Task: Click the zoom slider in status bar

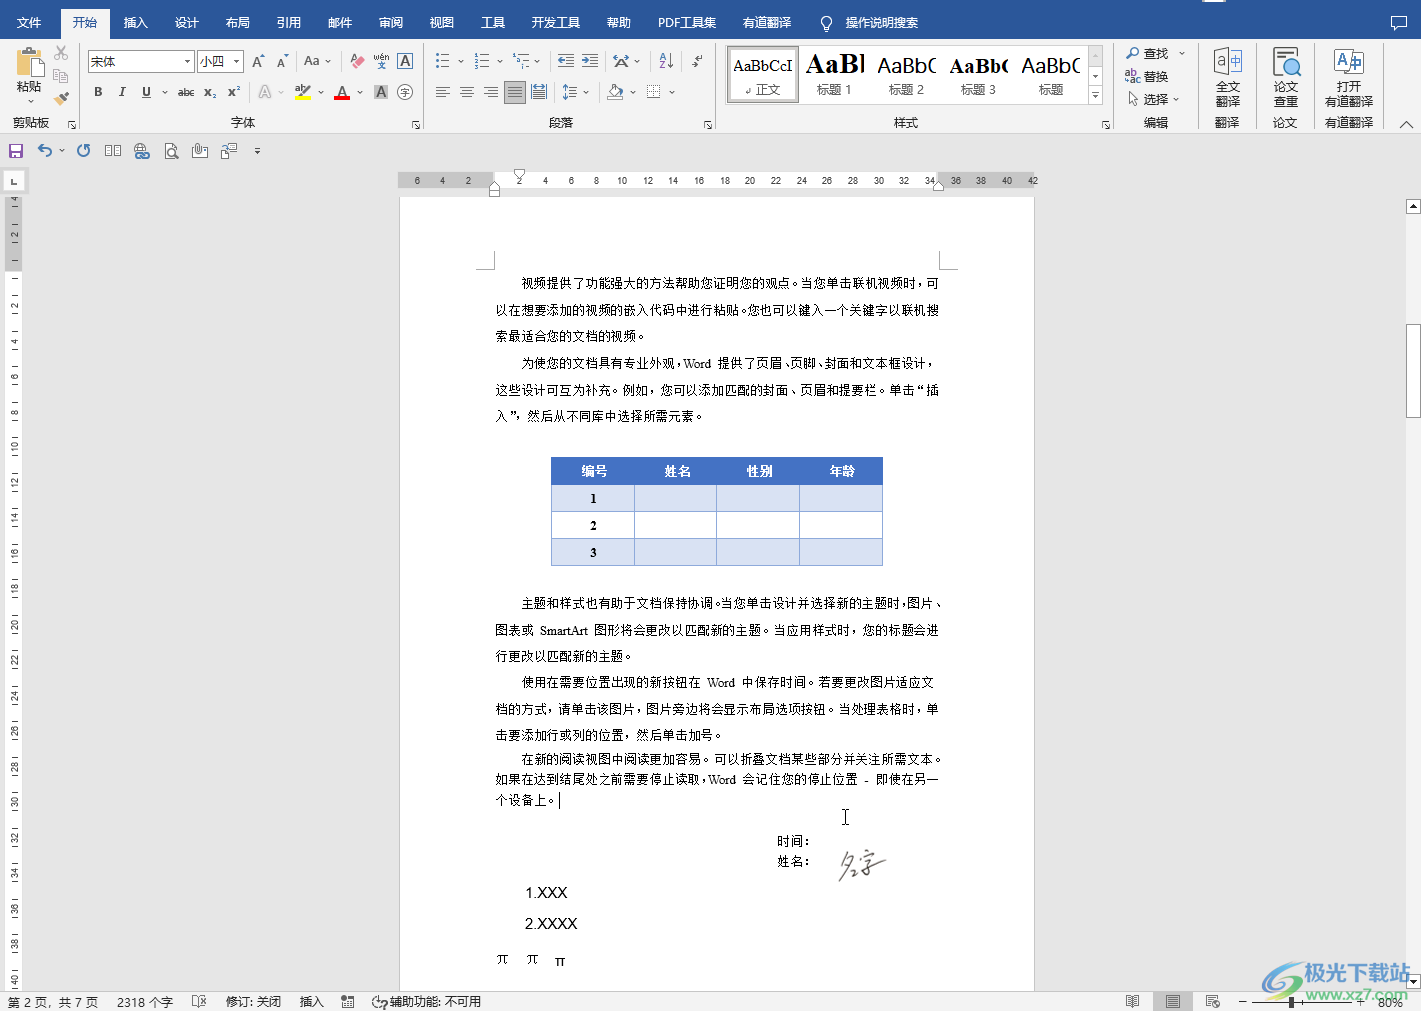Action: (x=1292, y=1001)
